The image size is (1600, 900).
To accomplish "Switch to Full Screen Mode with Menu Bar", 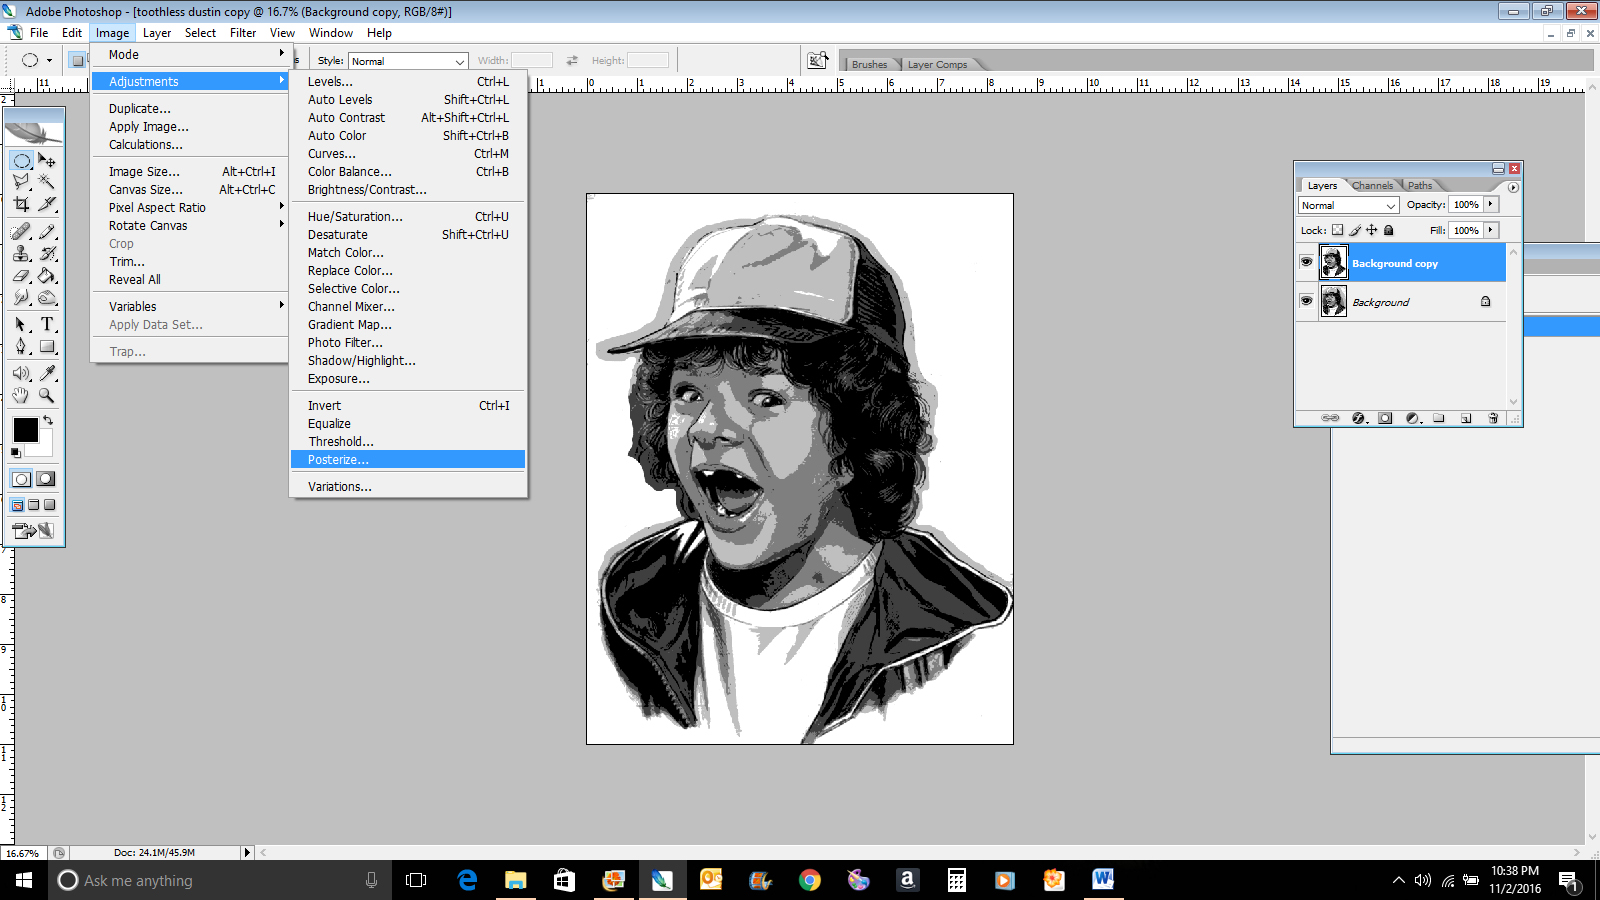I will pos(33,505).
